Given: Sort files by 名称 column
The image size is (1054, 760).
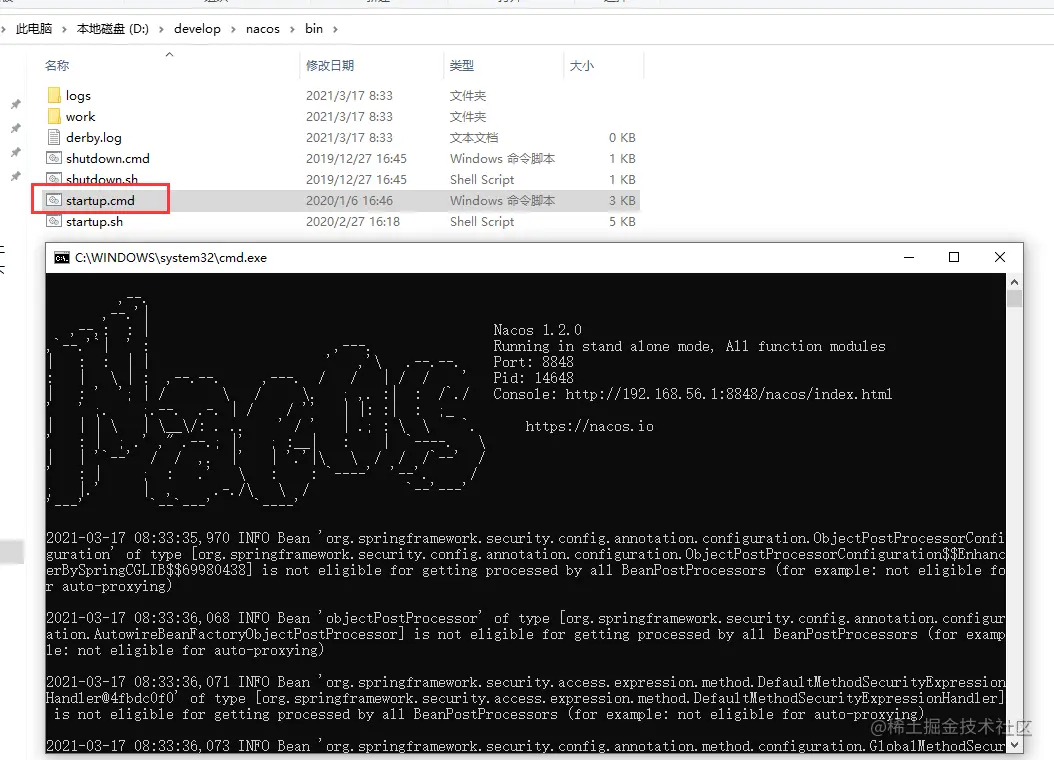Looking at the screenshot, I should coord(57,65).
